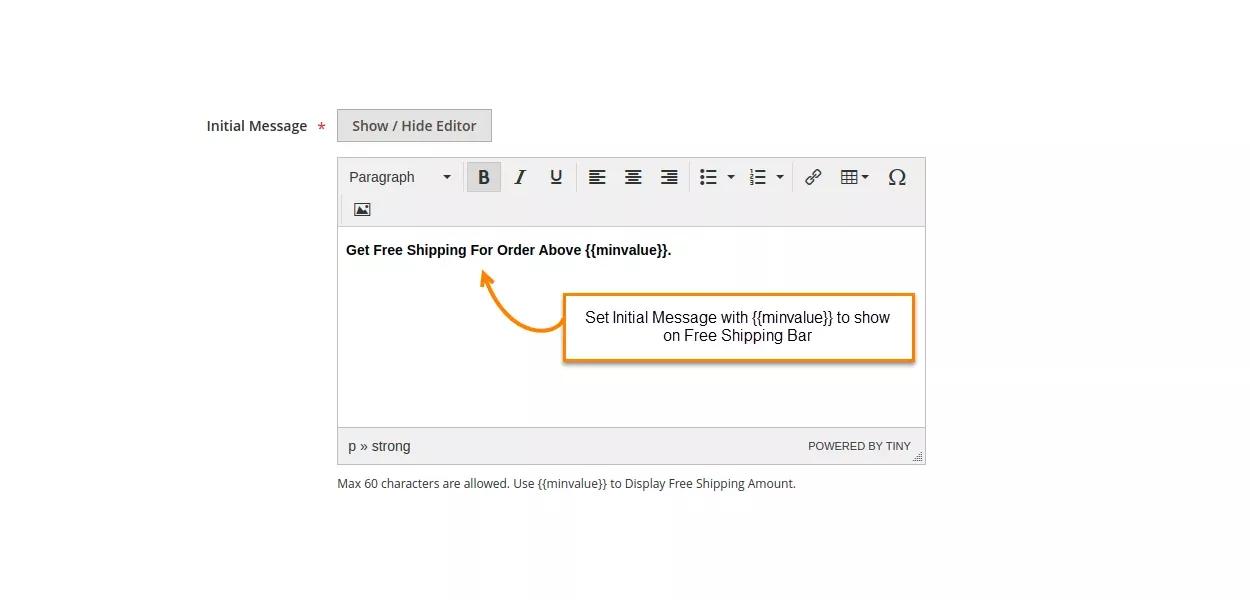Image resolution: width=1250 pixels, height=600 pixels.
Task: Insert a bullet list
Action: click(708, 177)
